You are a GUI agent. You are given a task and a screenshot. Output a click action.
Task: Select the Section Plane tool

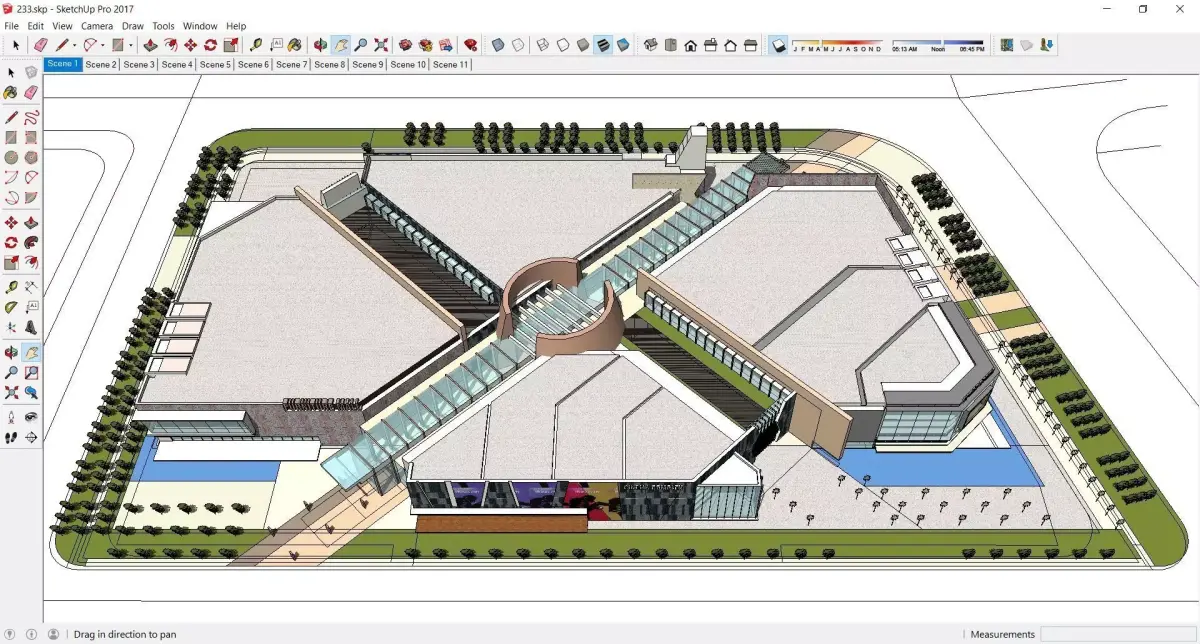click(31, 437)
